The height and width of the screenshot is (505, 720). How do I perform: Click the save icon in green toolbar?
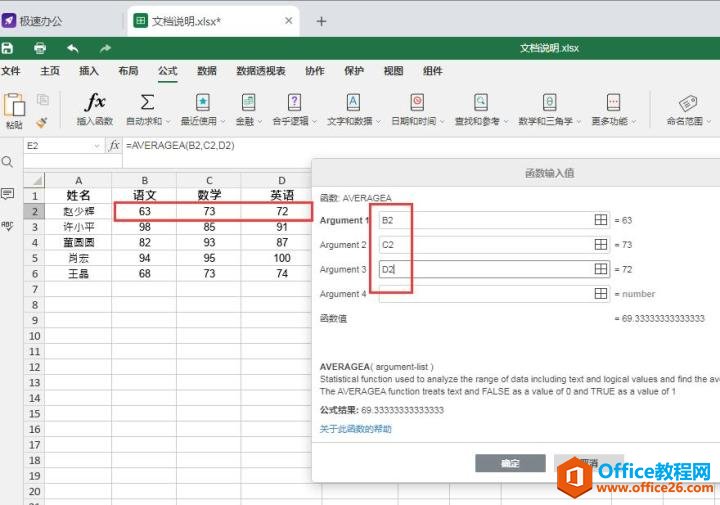[x=7, y=48]
